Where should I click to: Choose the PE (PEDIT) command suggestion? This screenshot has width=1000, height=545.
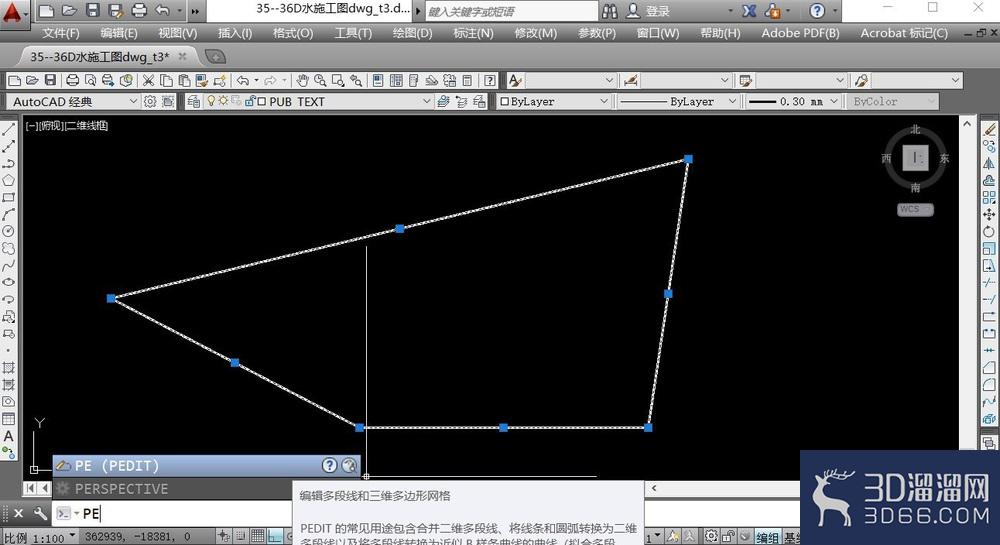(207, 465)
